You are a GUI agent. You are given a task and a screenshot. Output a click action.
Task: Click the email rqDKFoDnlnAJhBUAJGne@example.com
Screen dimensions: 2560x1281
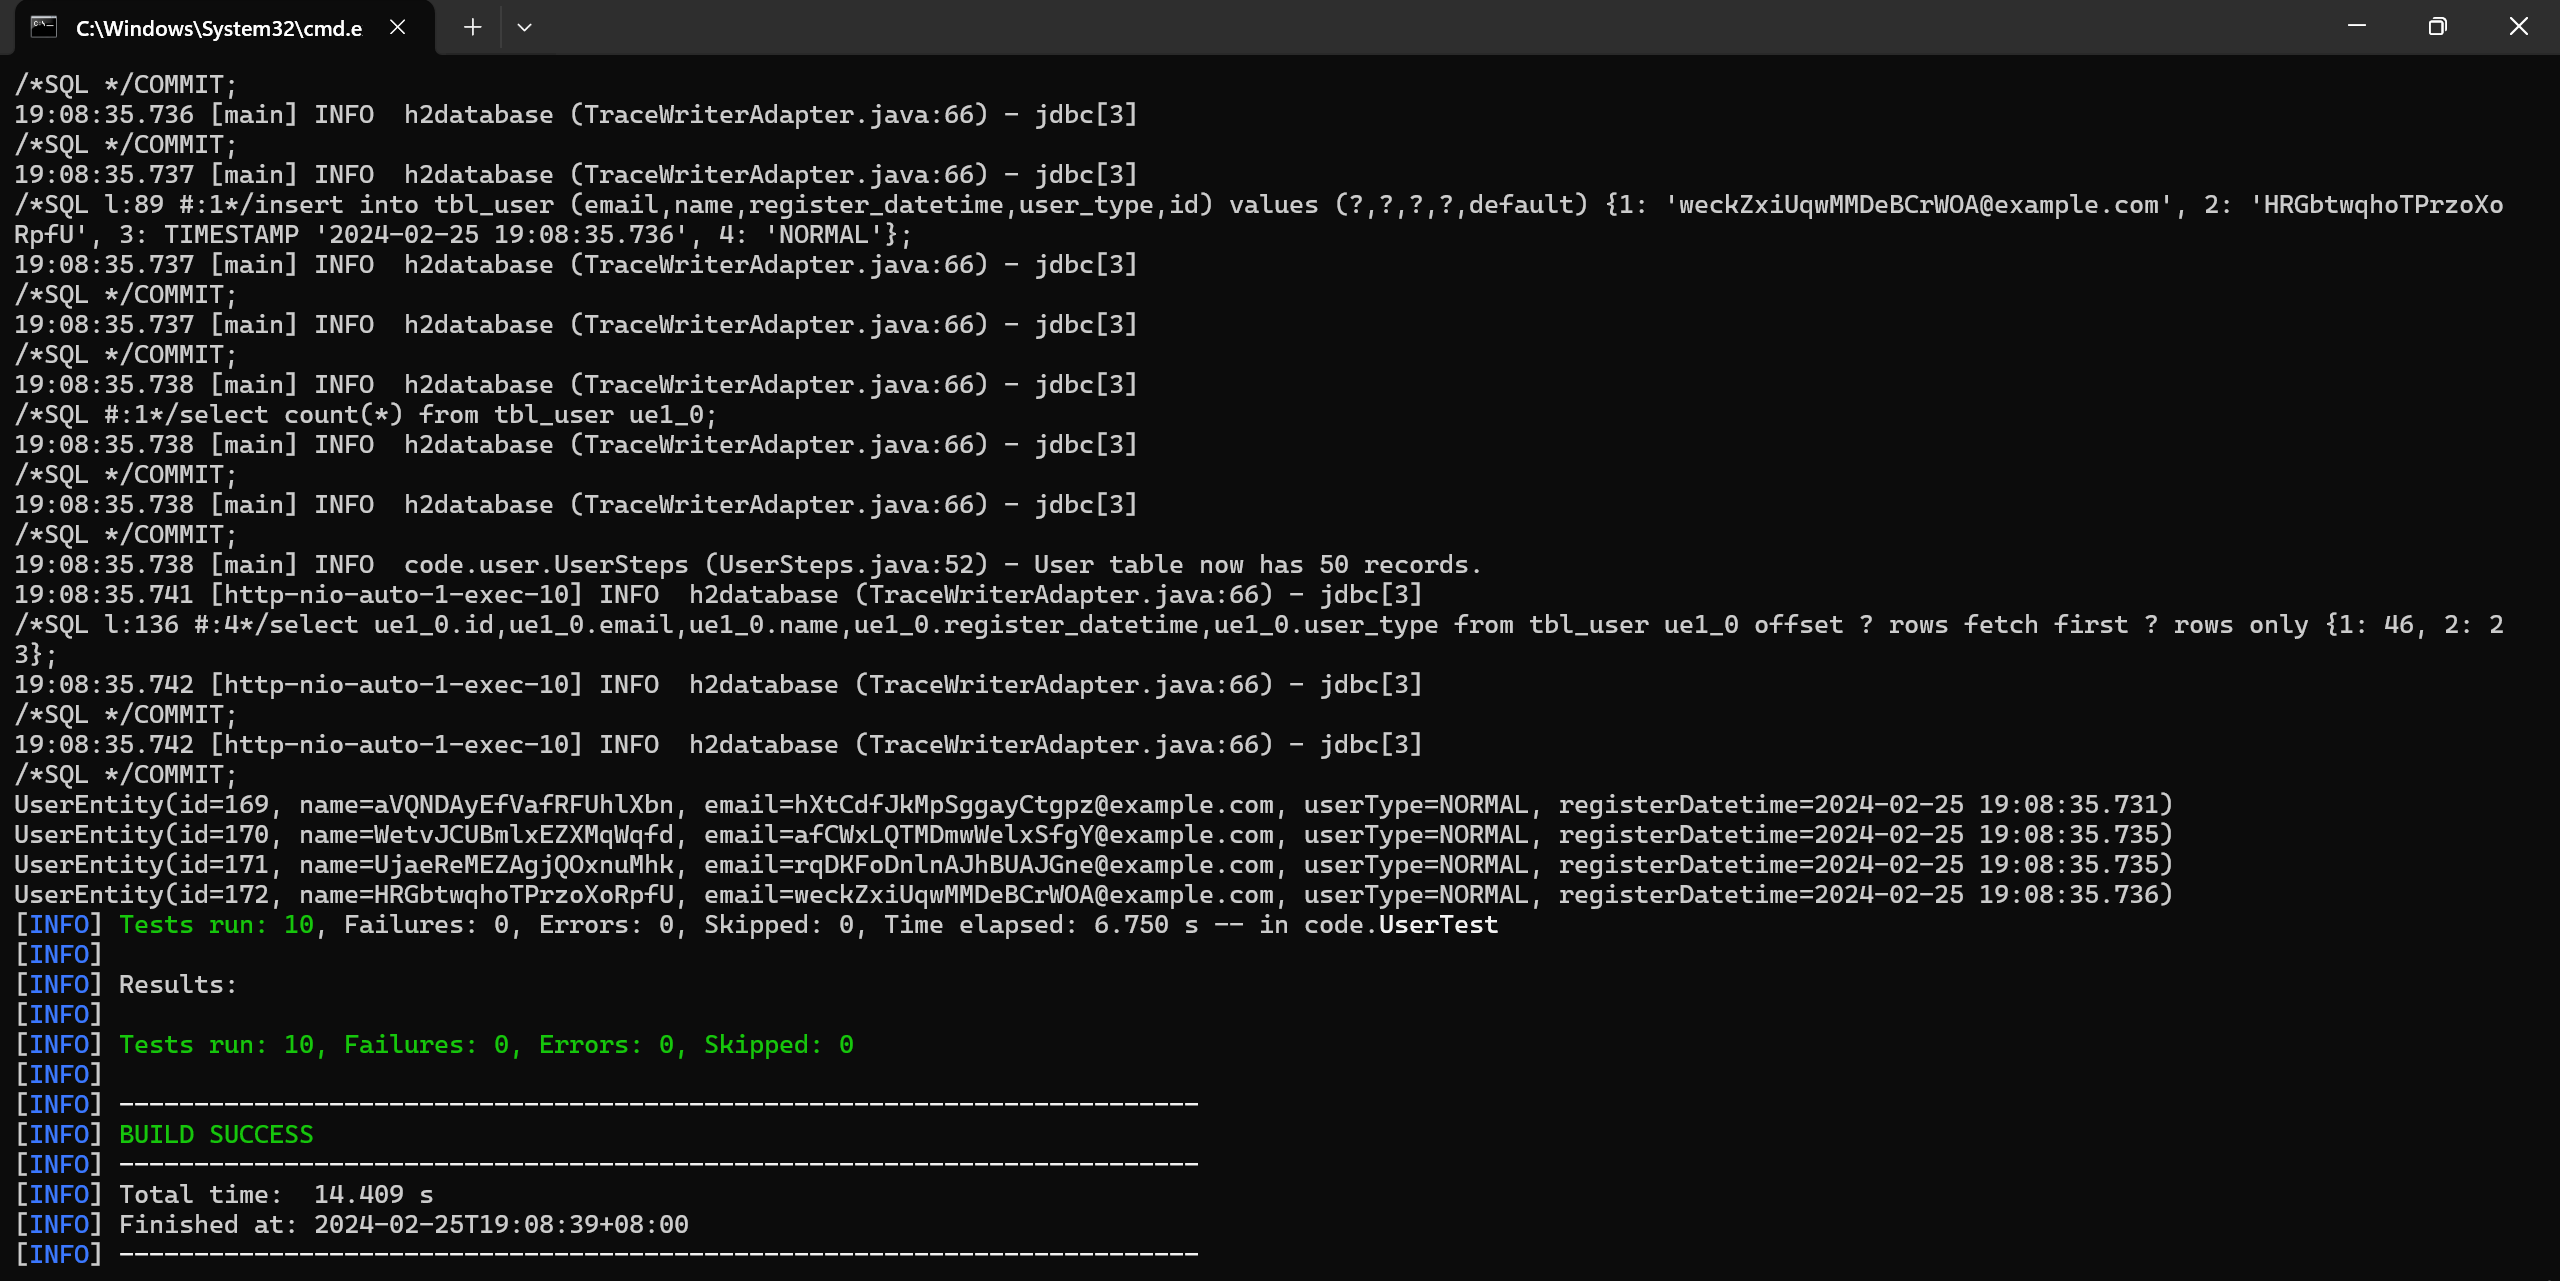[x=1034, y=864]
